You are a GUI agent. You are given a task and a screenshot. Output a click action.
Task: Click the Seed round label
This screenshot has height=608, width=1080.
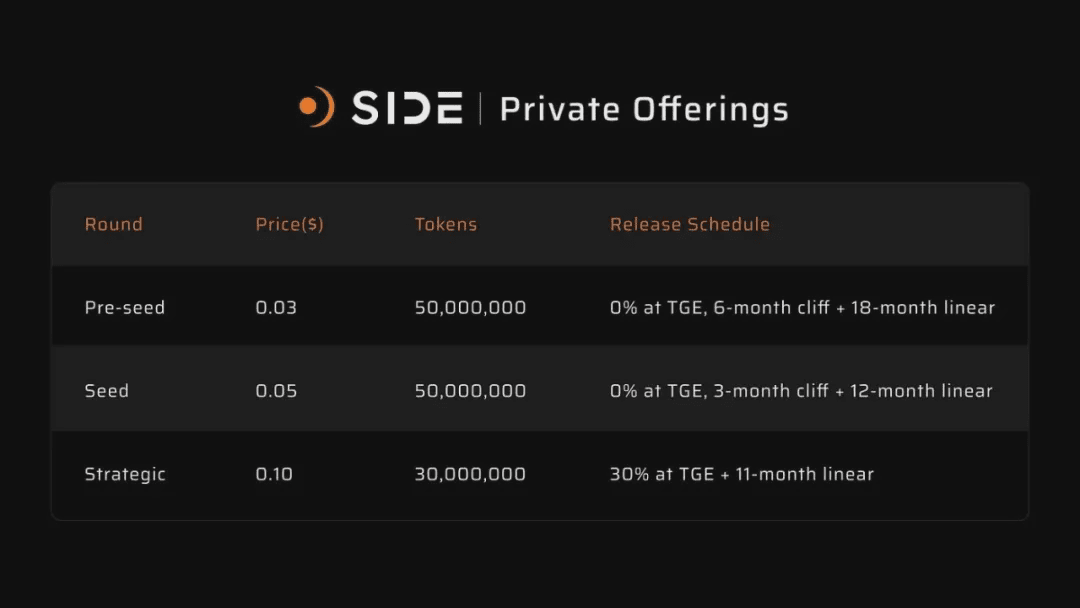pos(107,390)
